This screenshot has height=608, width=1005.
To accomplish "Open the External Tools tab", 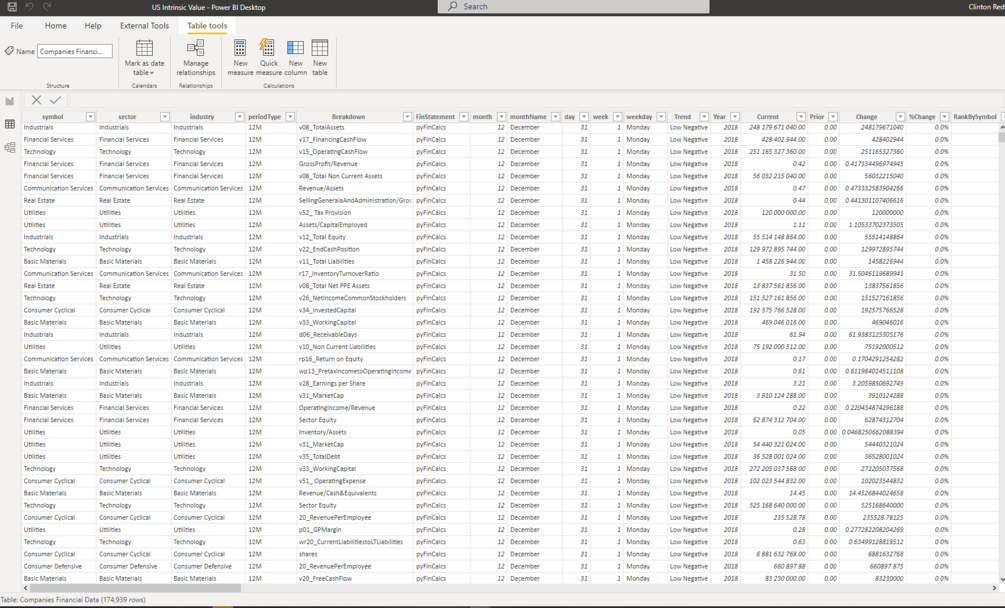I will [x=144, y=26].
